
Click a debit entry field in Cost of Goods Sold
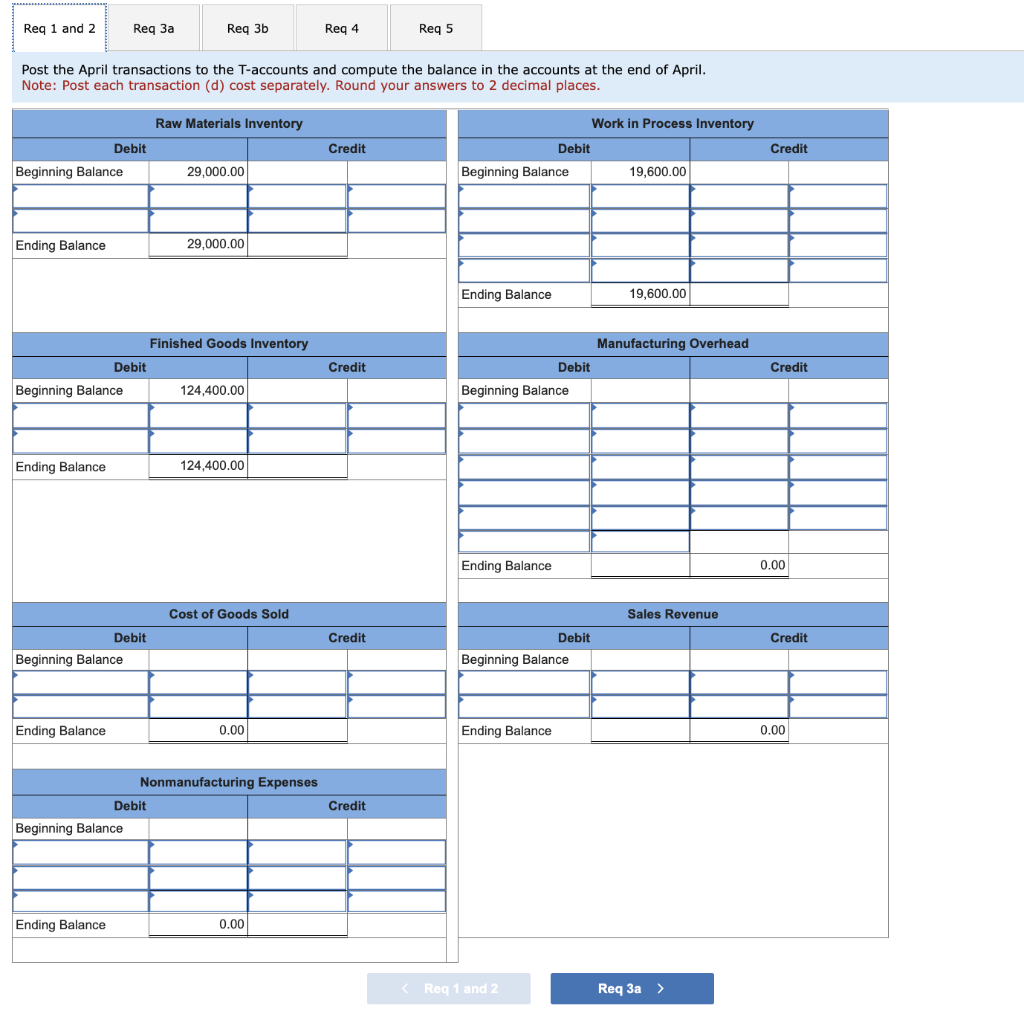click(197, 683)
